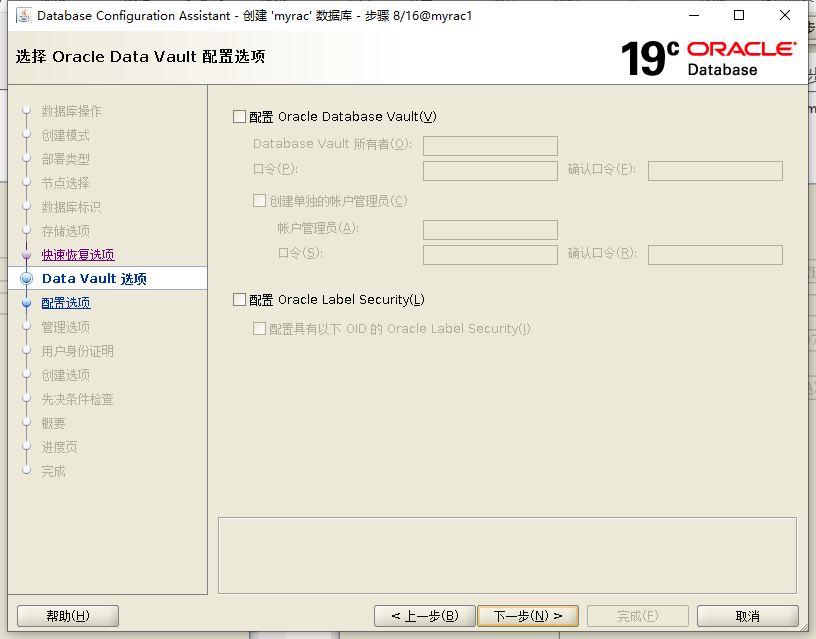Viewport: 816px width, 639px height.
Task: Click the Database Vault 所有者 input field
Action: click(x=490, y=146)
